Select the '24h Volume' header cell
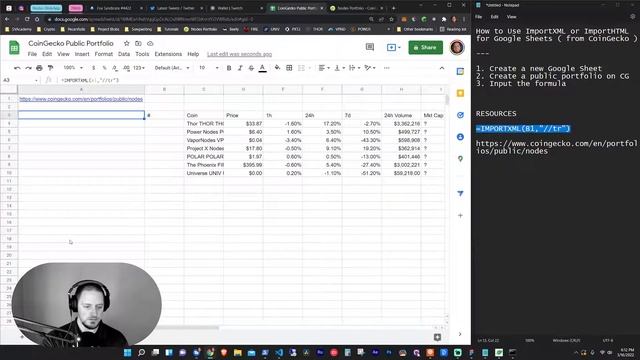This screenshot has height=360, width=640. pos(401,115)
